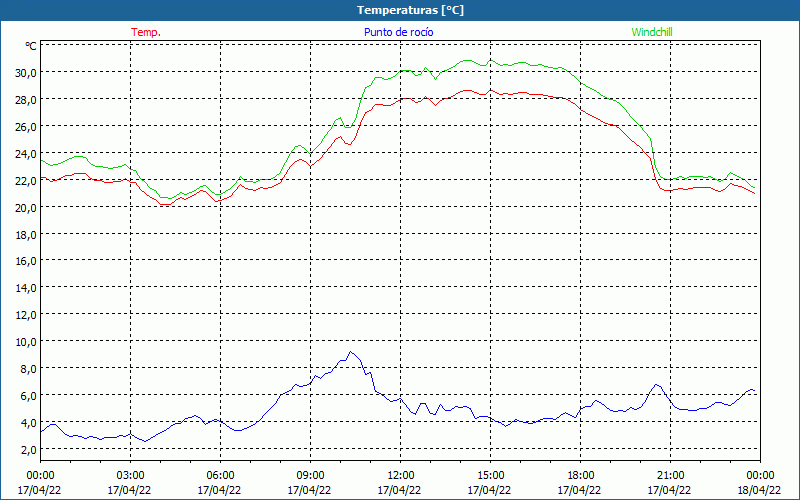Click the "06:00" time axis label

pyautogui.click(x=220, y=476)
